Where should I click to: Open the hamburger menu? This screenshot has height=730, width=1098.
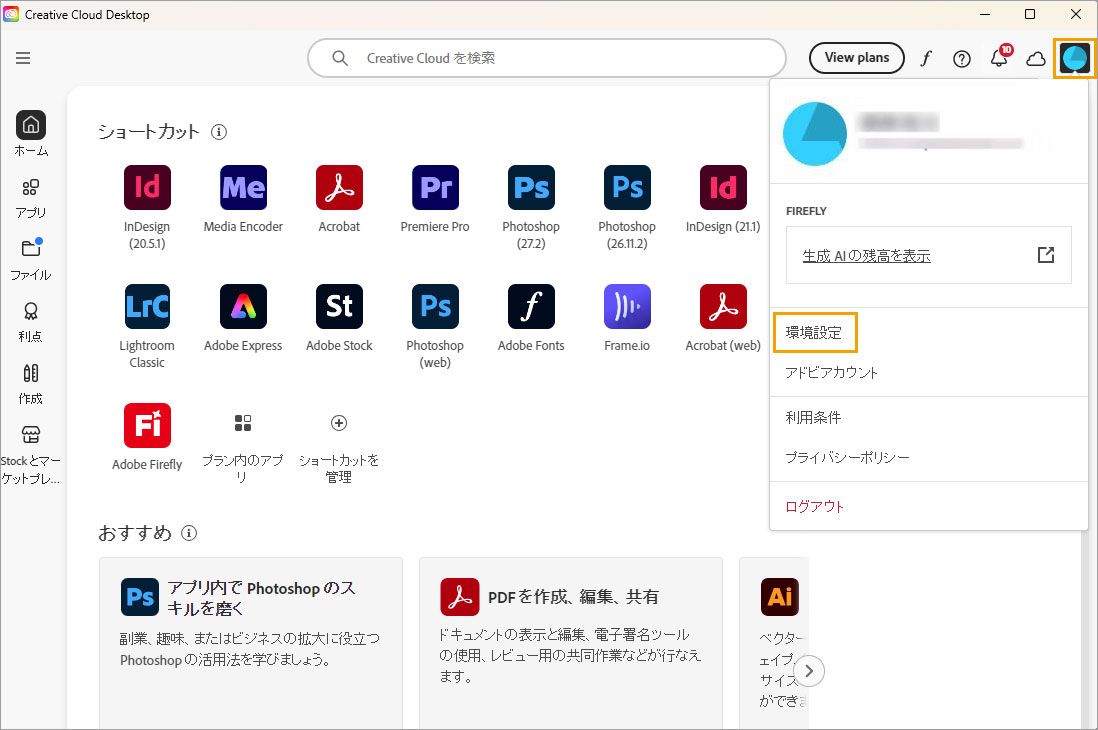(23, 58)
